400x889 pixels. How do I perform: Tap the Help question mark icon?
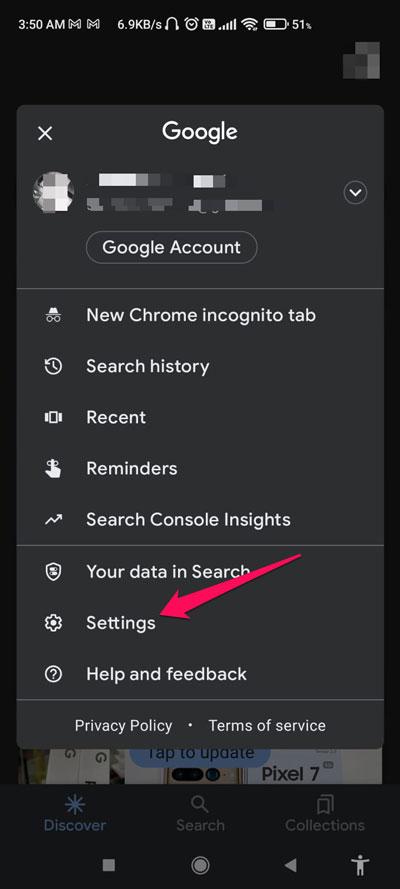(53, 674)
